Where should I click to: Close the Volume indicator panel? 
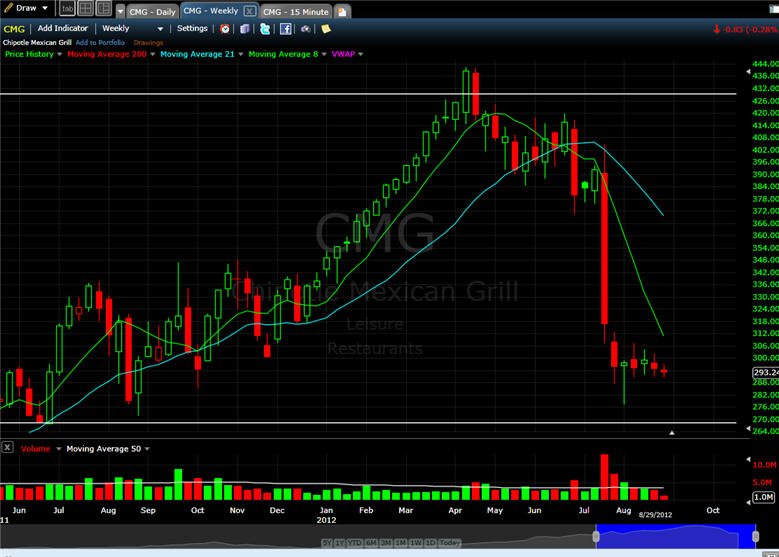tap(7, 447)
